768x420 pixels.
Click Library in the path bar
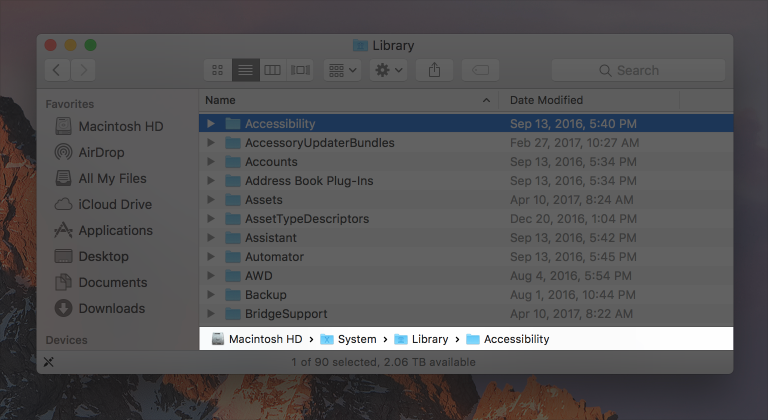(x=422, y=339)
